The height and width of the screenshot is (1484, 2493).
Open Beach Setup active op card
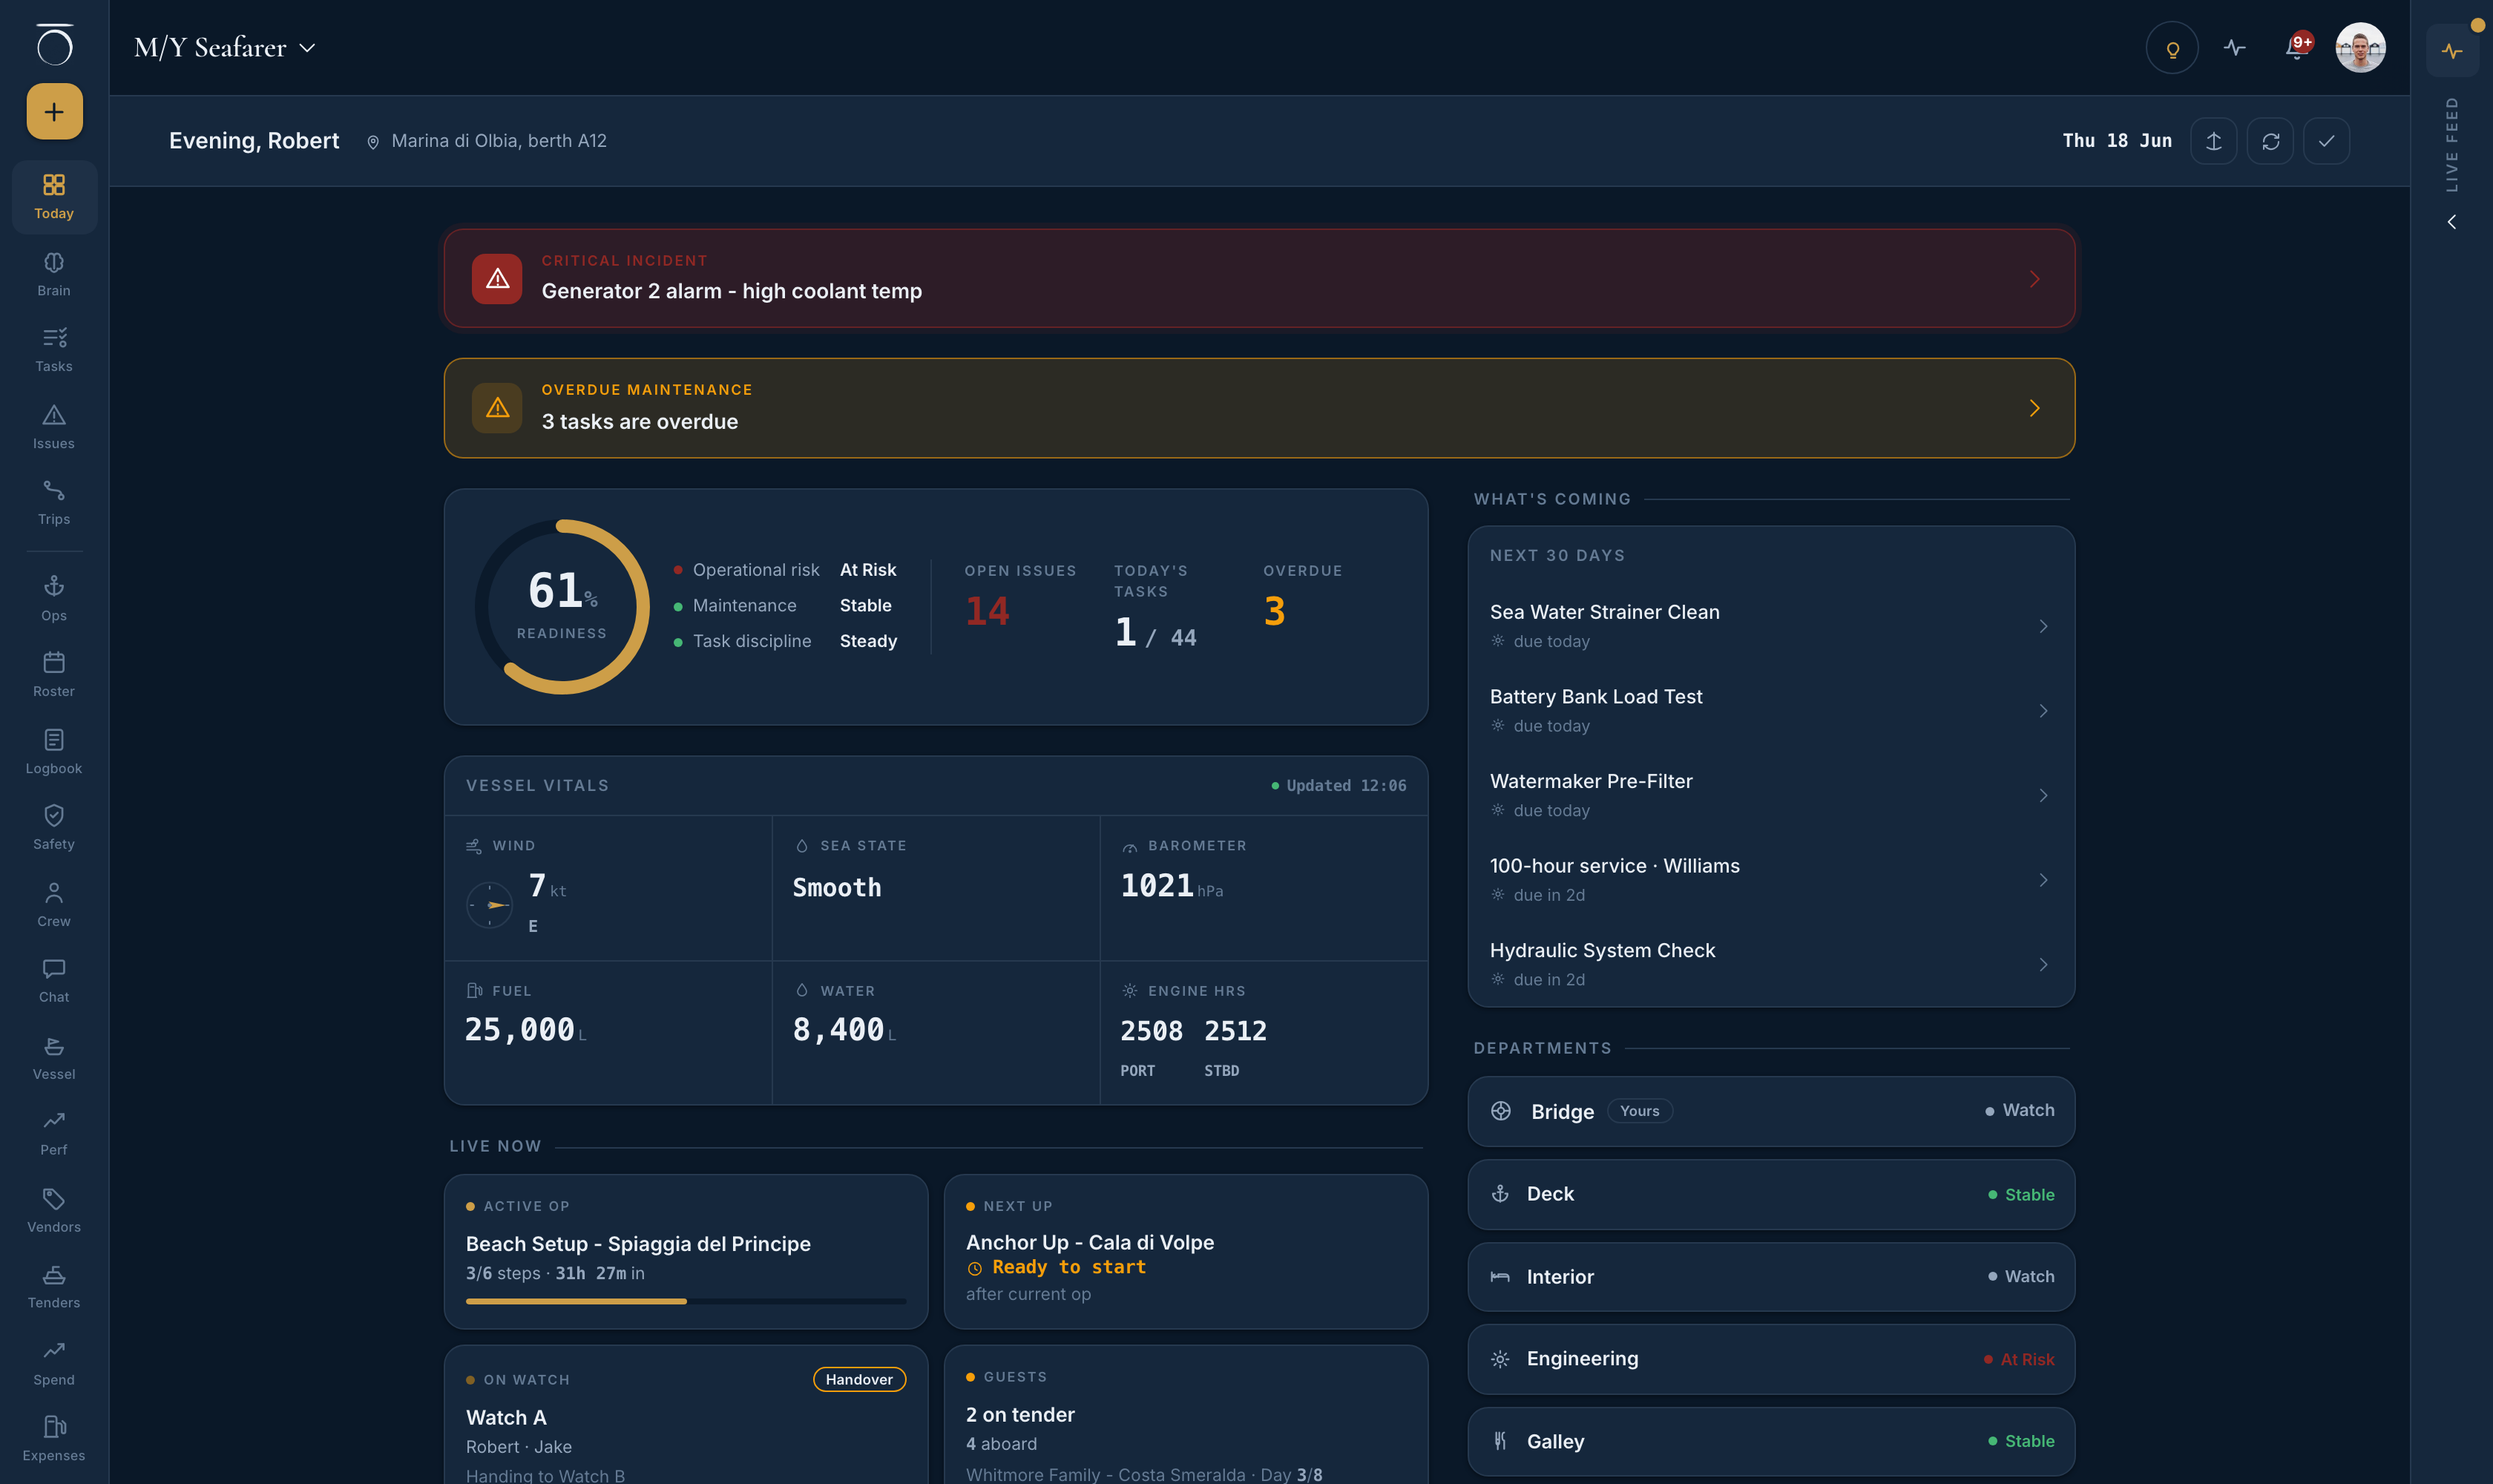686,1251
